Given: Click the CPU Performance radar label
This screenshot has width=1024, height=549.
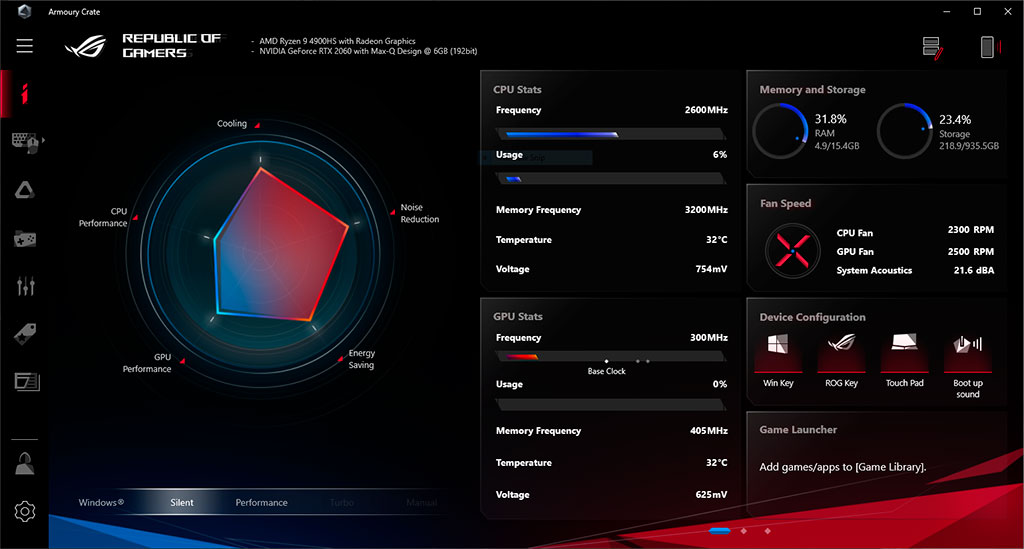Looking at the screenshot, I should coord(103,217).
